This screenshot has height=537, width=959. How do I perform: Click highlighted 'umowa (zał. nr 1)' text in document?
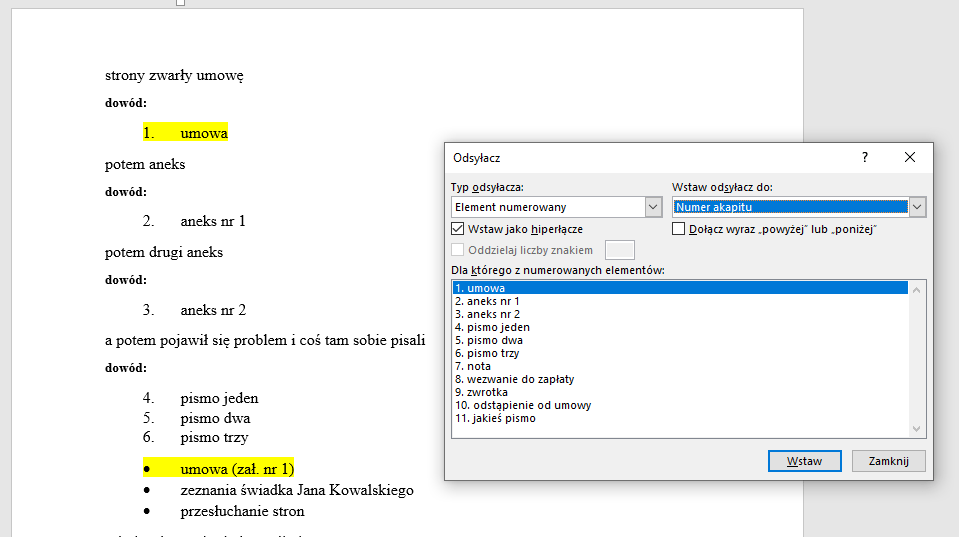[237, 469]
